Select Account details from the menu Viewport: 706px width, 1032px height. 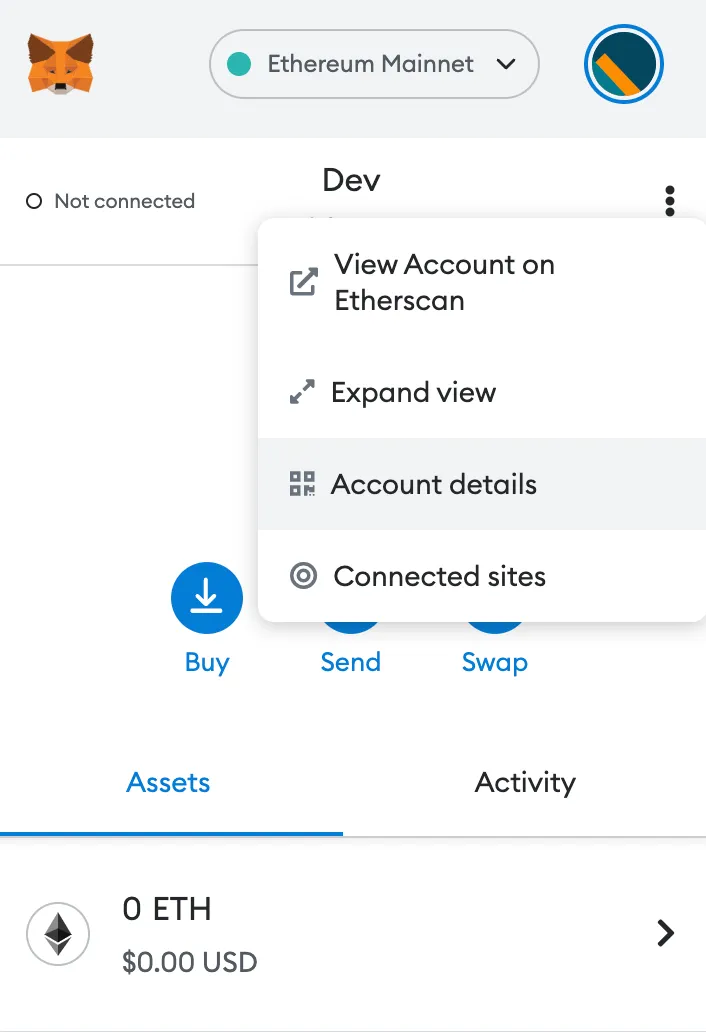434,484
